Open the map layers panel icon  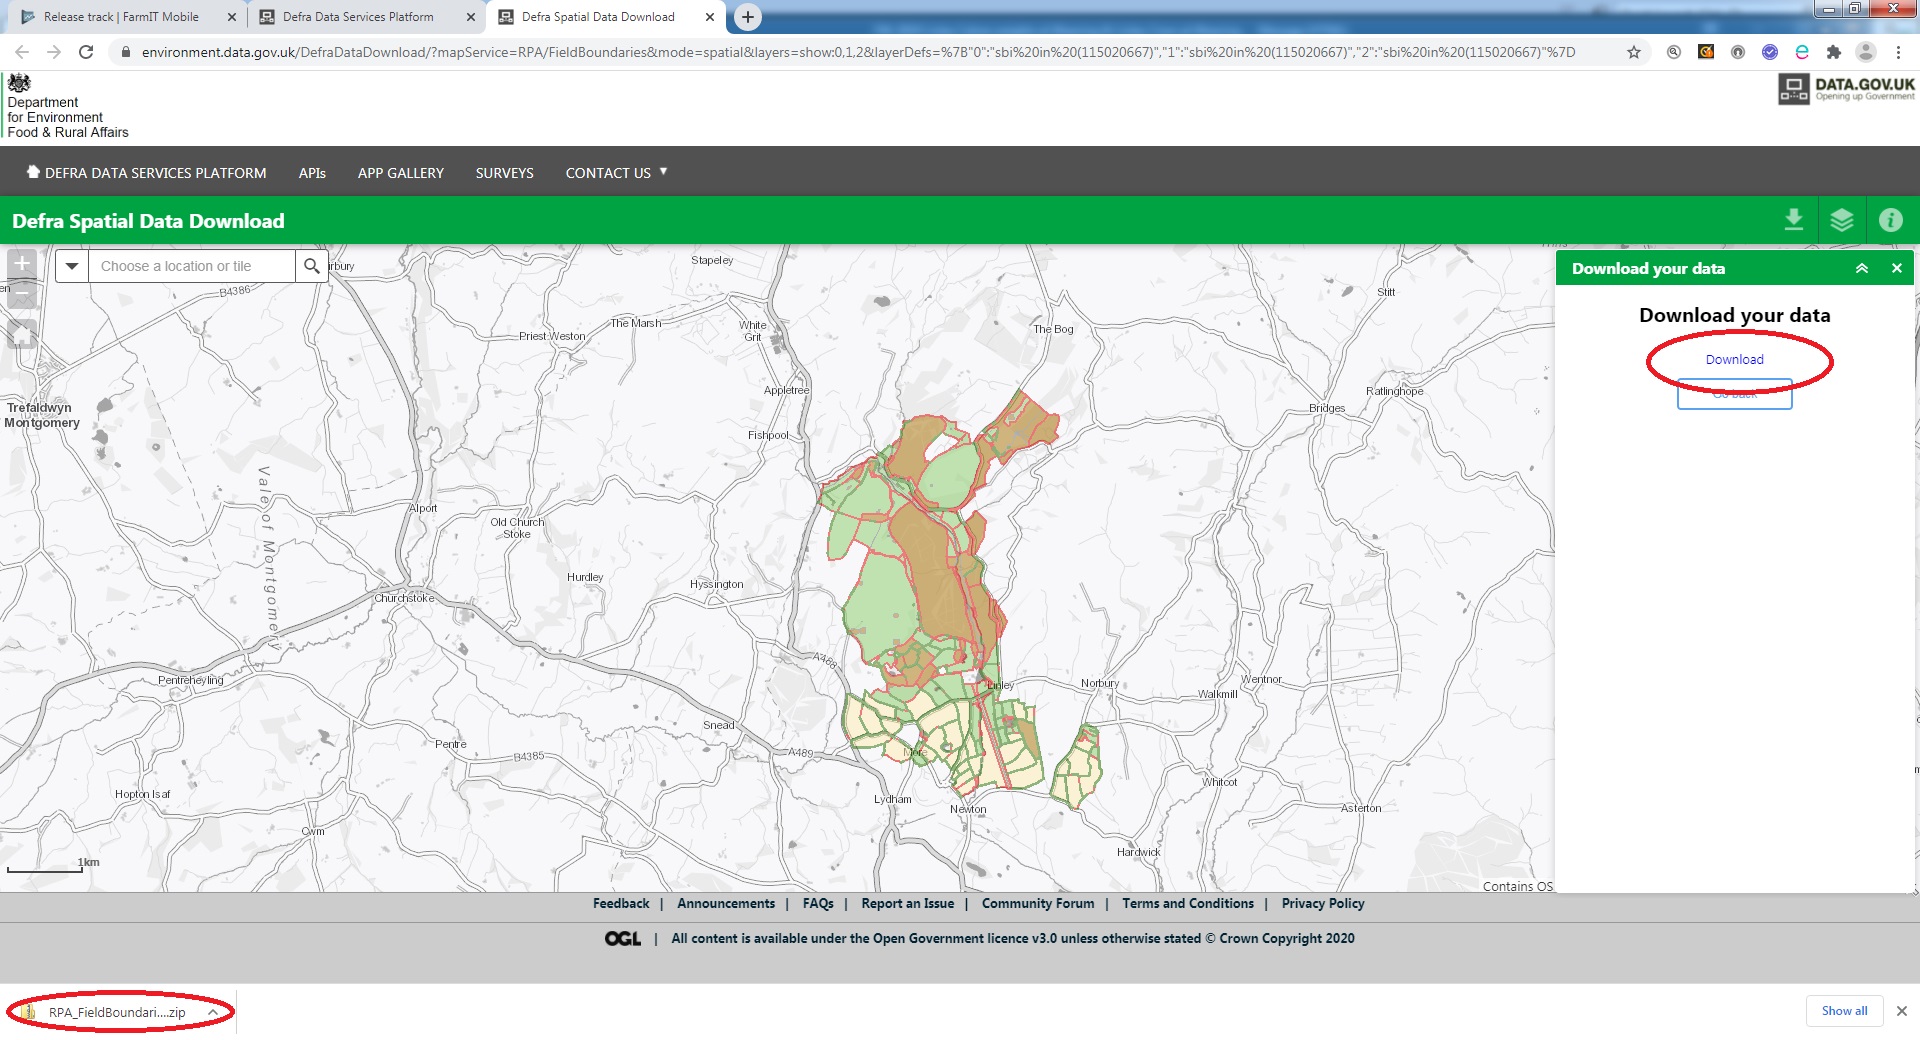1842,220
